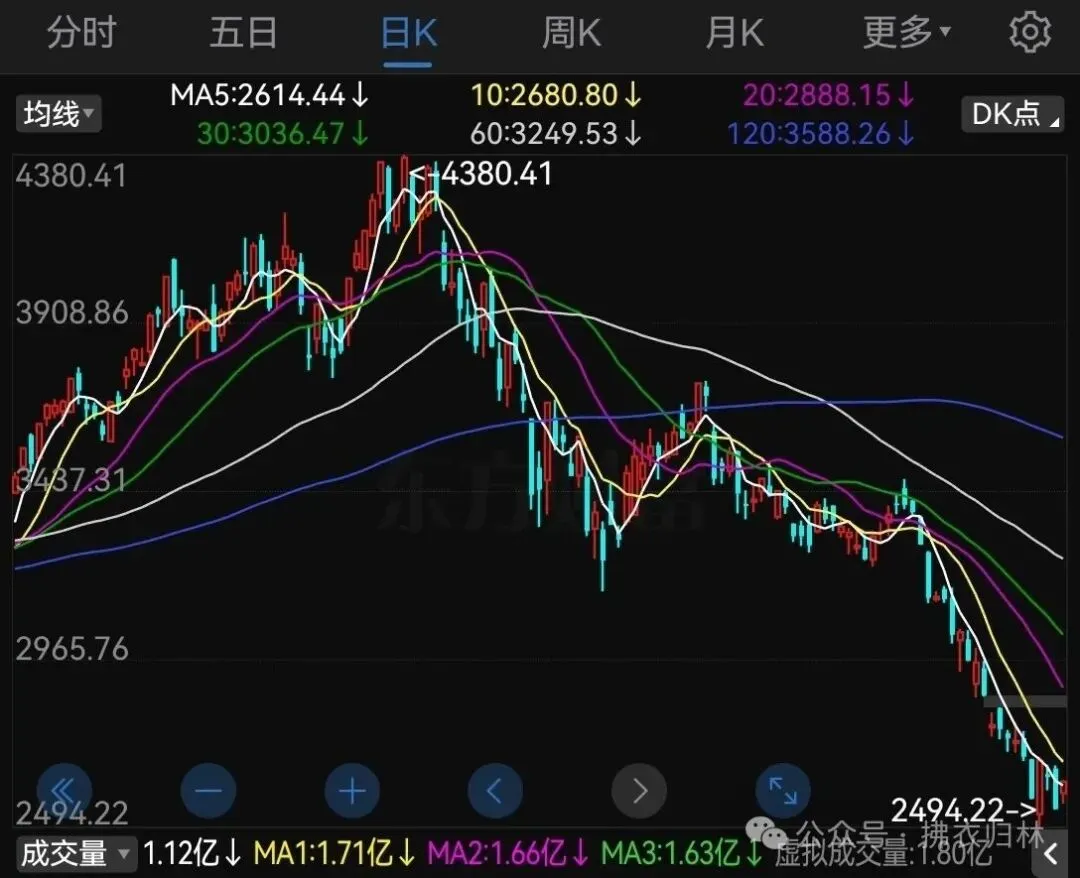Switch to 分时 tab
The width and height of the screenshot is (1080, 878).
(81, 33)
